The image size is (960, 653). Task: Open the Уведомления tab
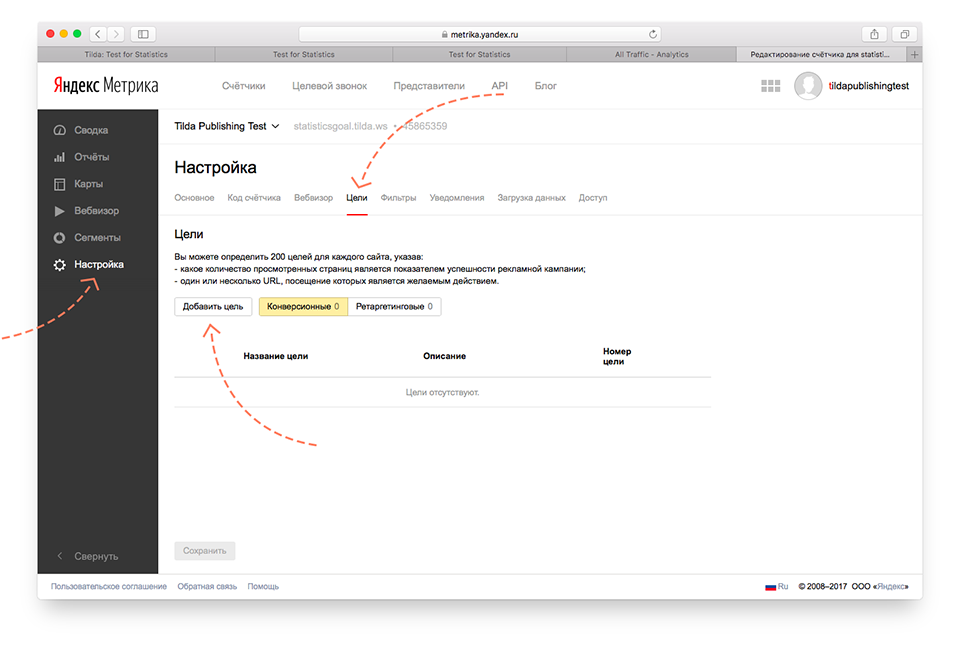click(457, 198)
